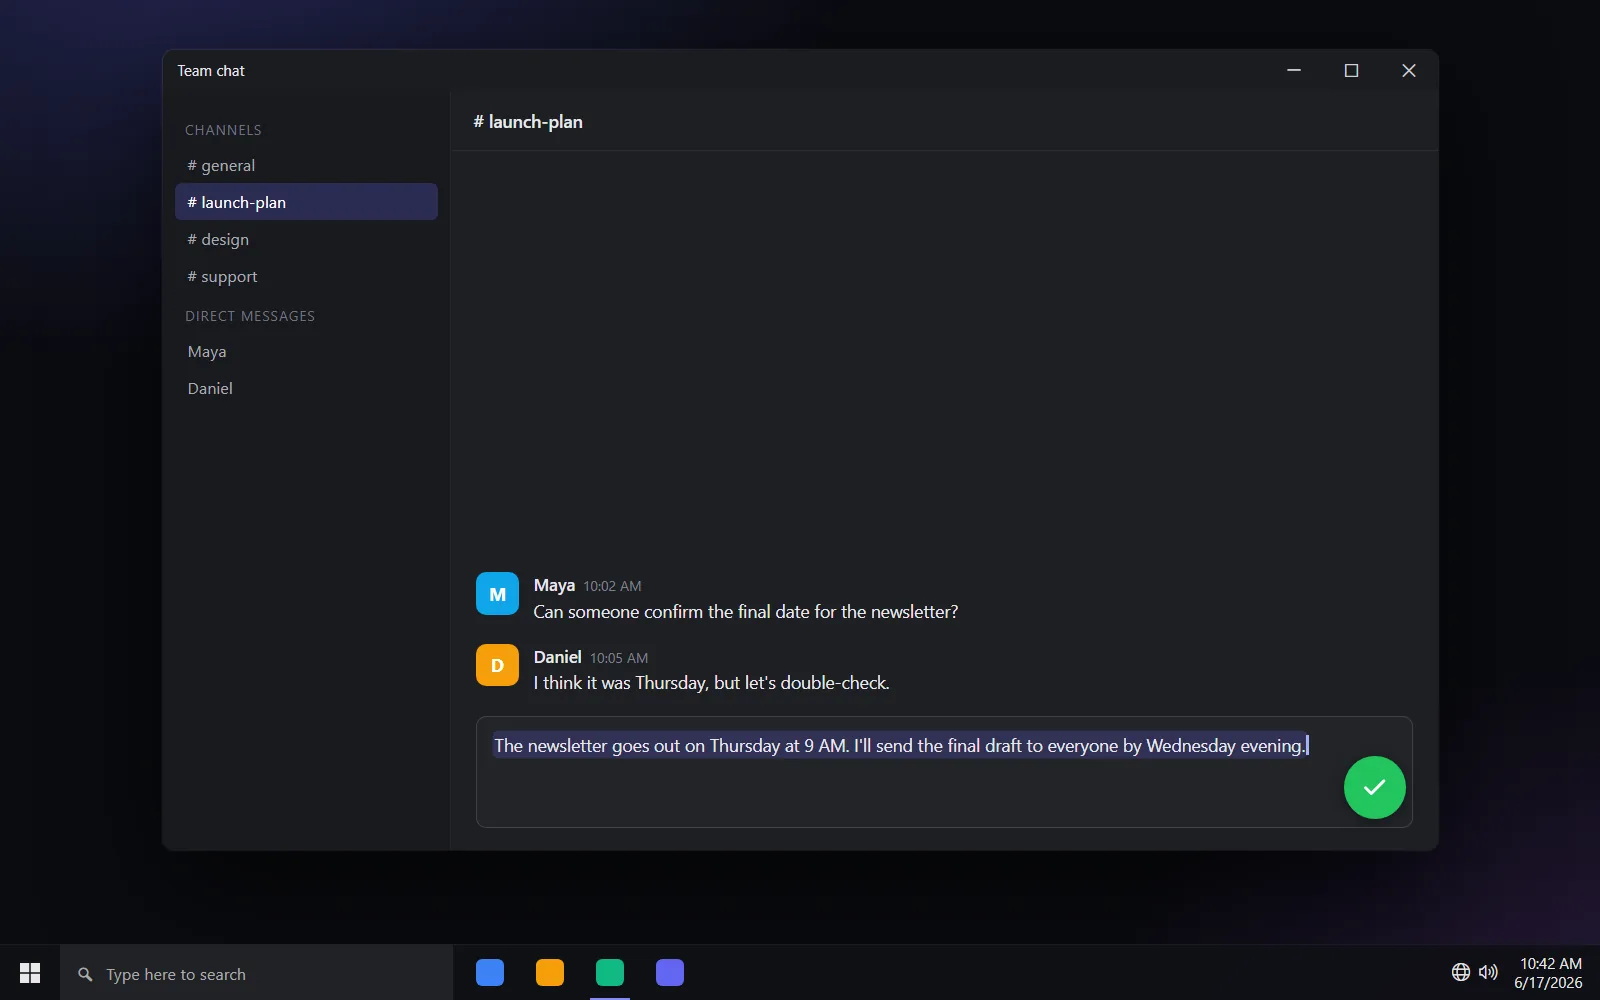
Task: Click the DIRECT MESSAGES section heading
Action: click(250, 316)
